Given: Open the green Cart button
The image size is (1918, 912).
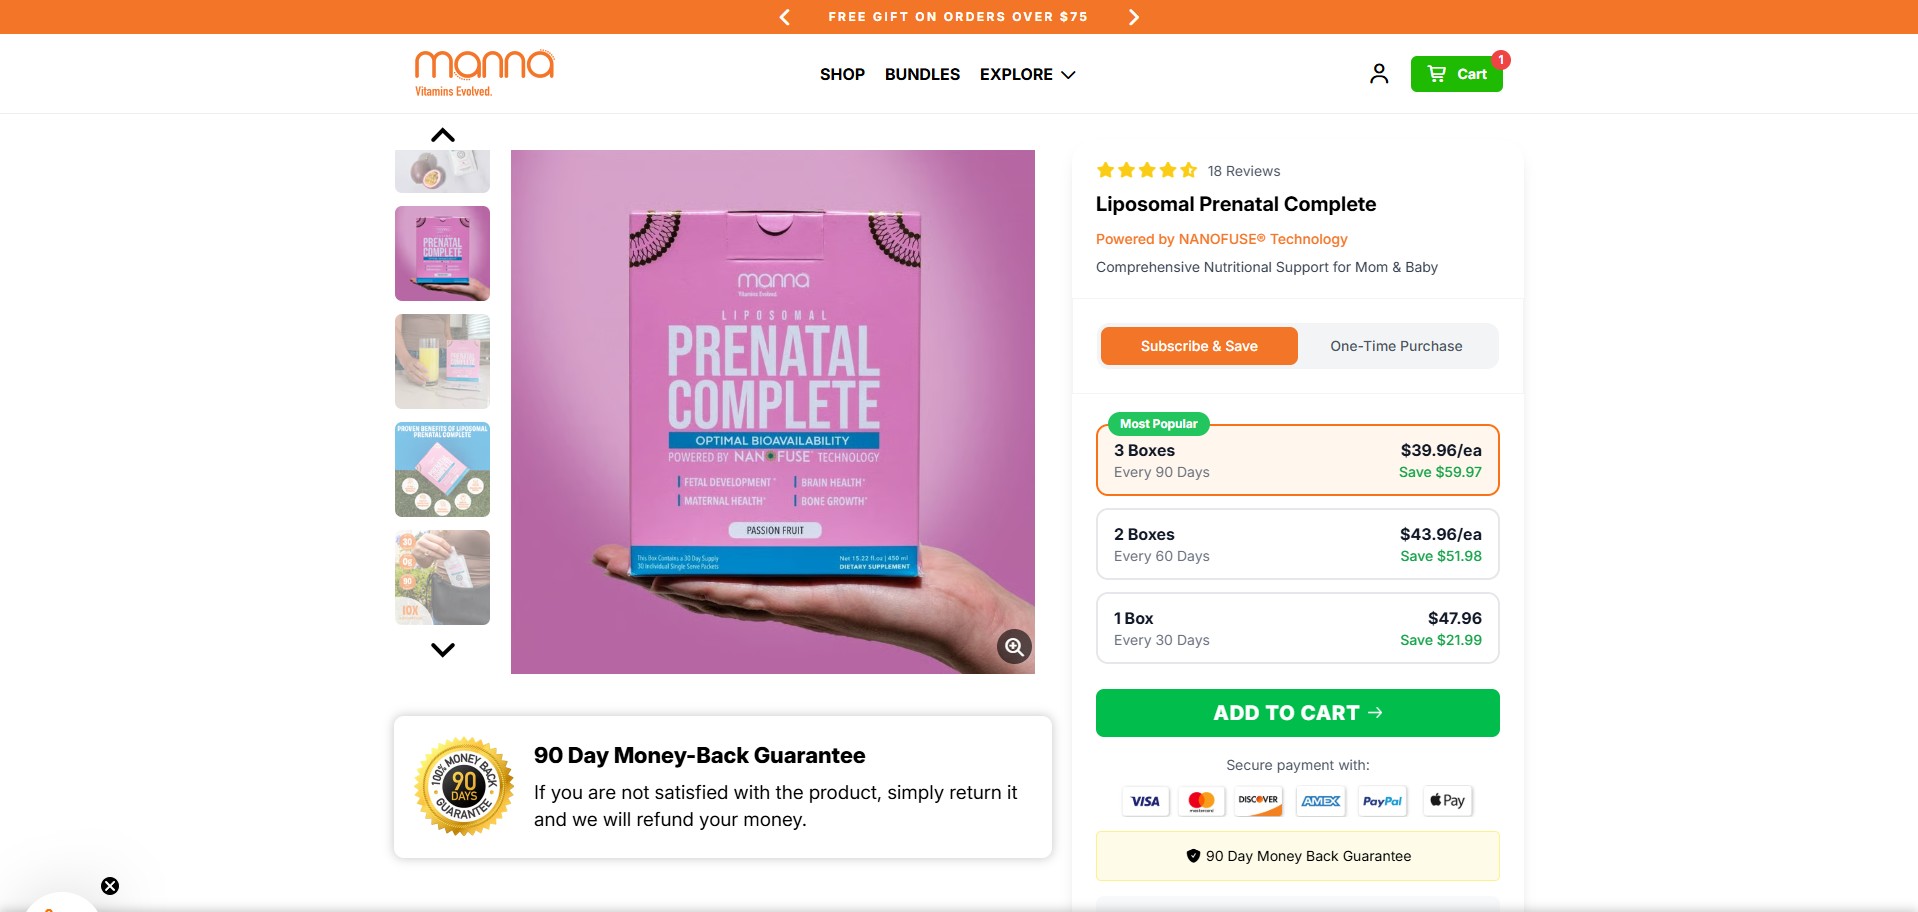Looking at the screenshot, I should 1456,74.
